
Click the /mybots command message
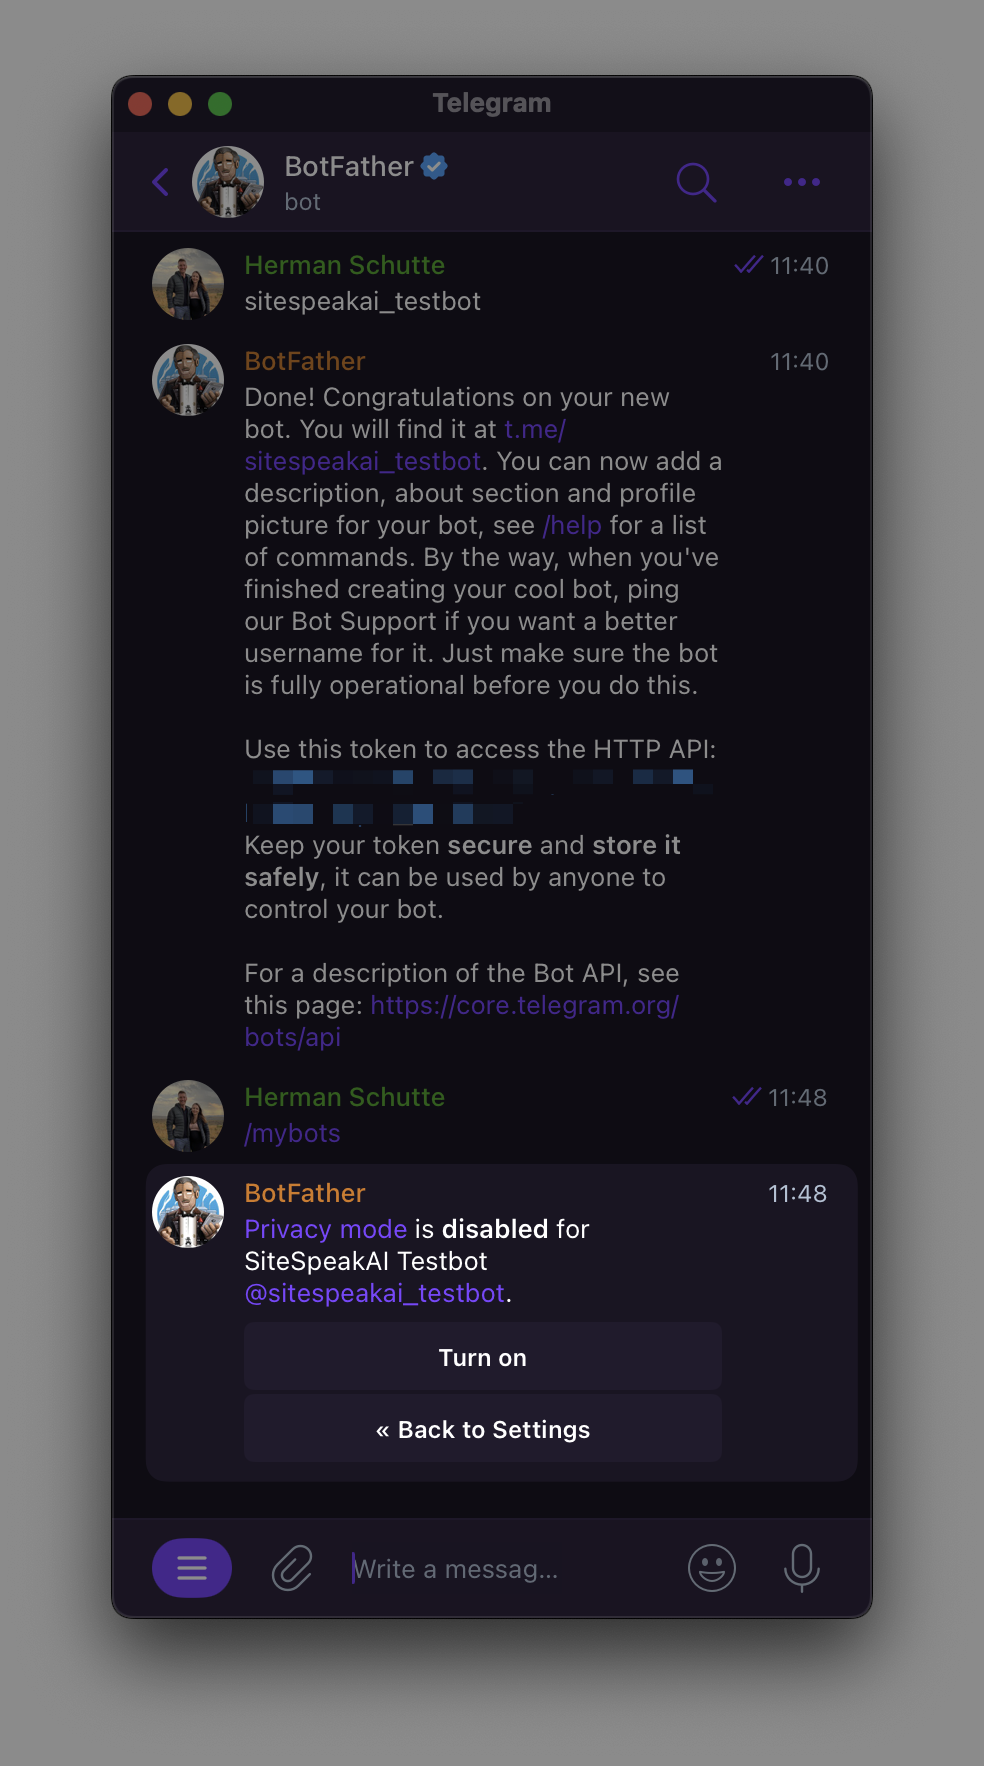tap(293, 1133)
